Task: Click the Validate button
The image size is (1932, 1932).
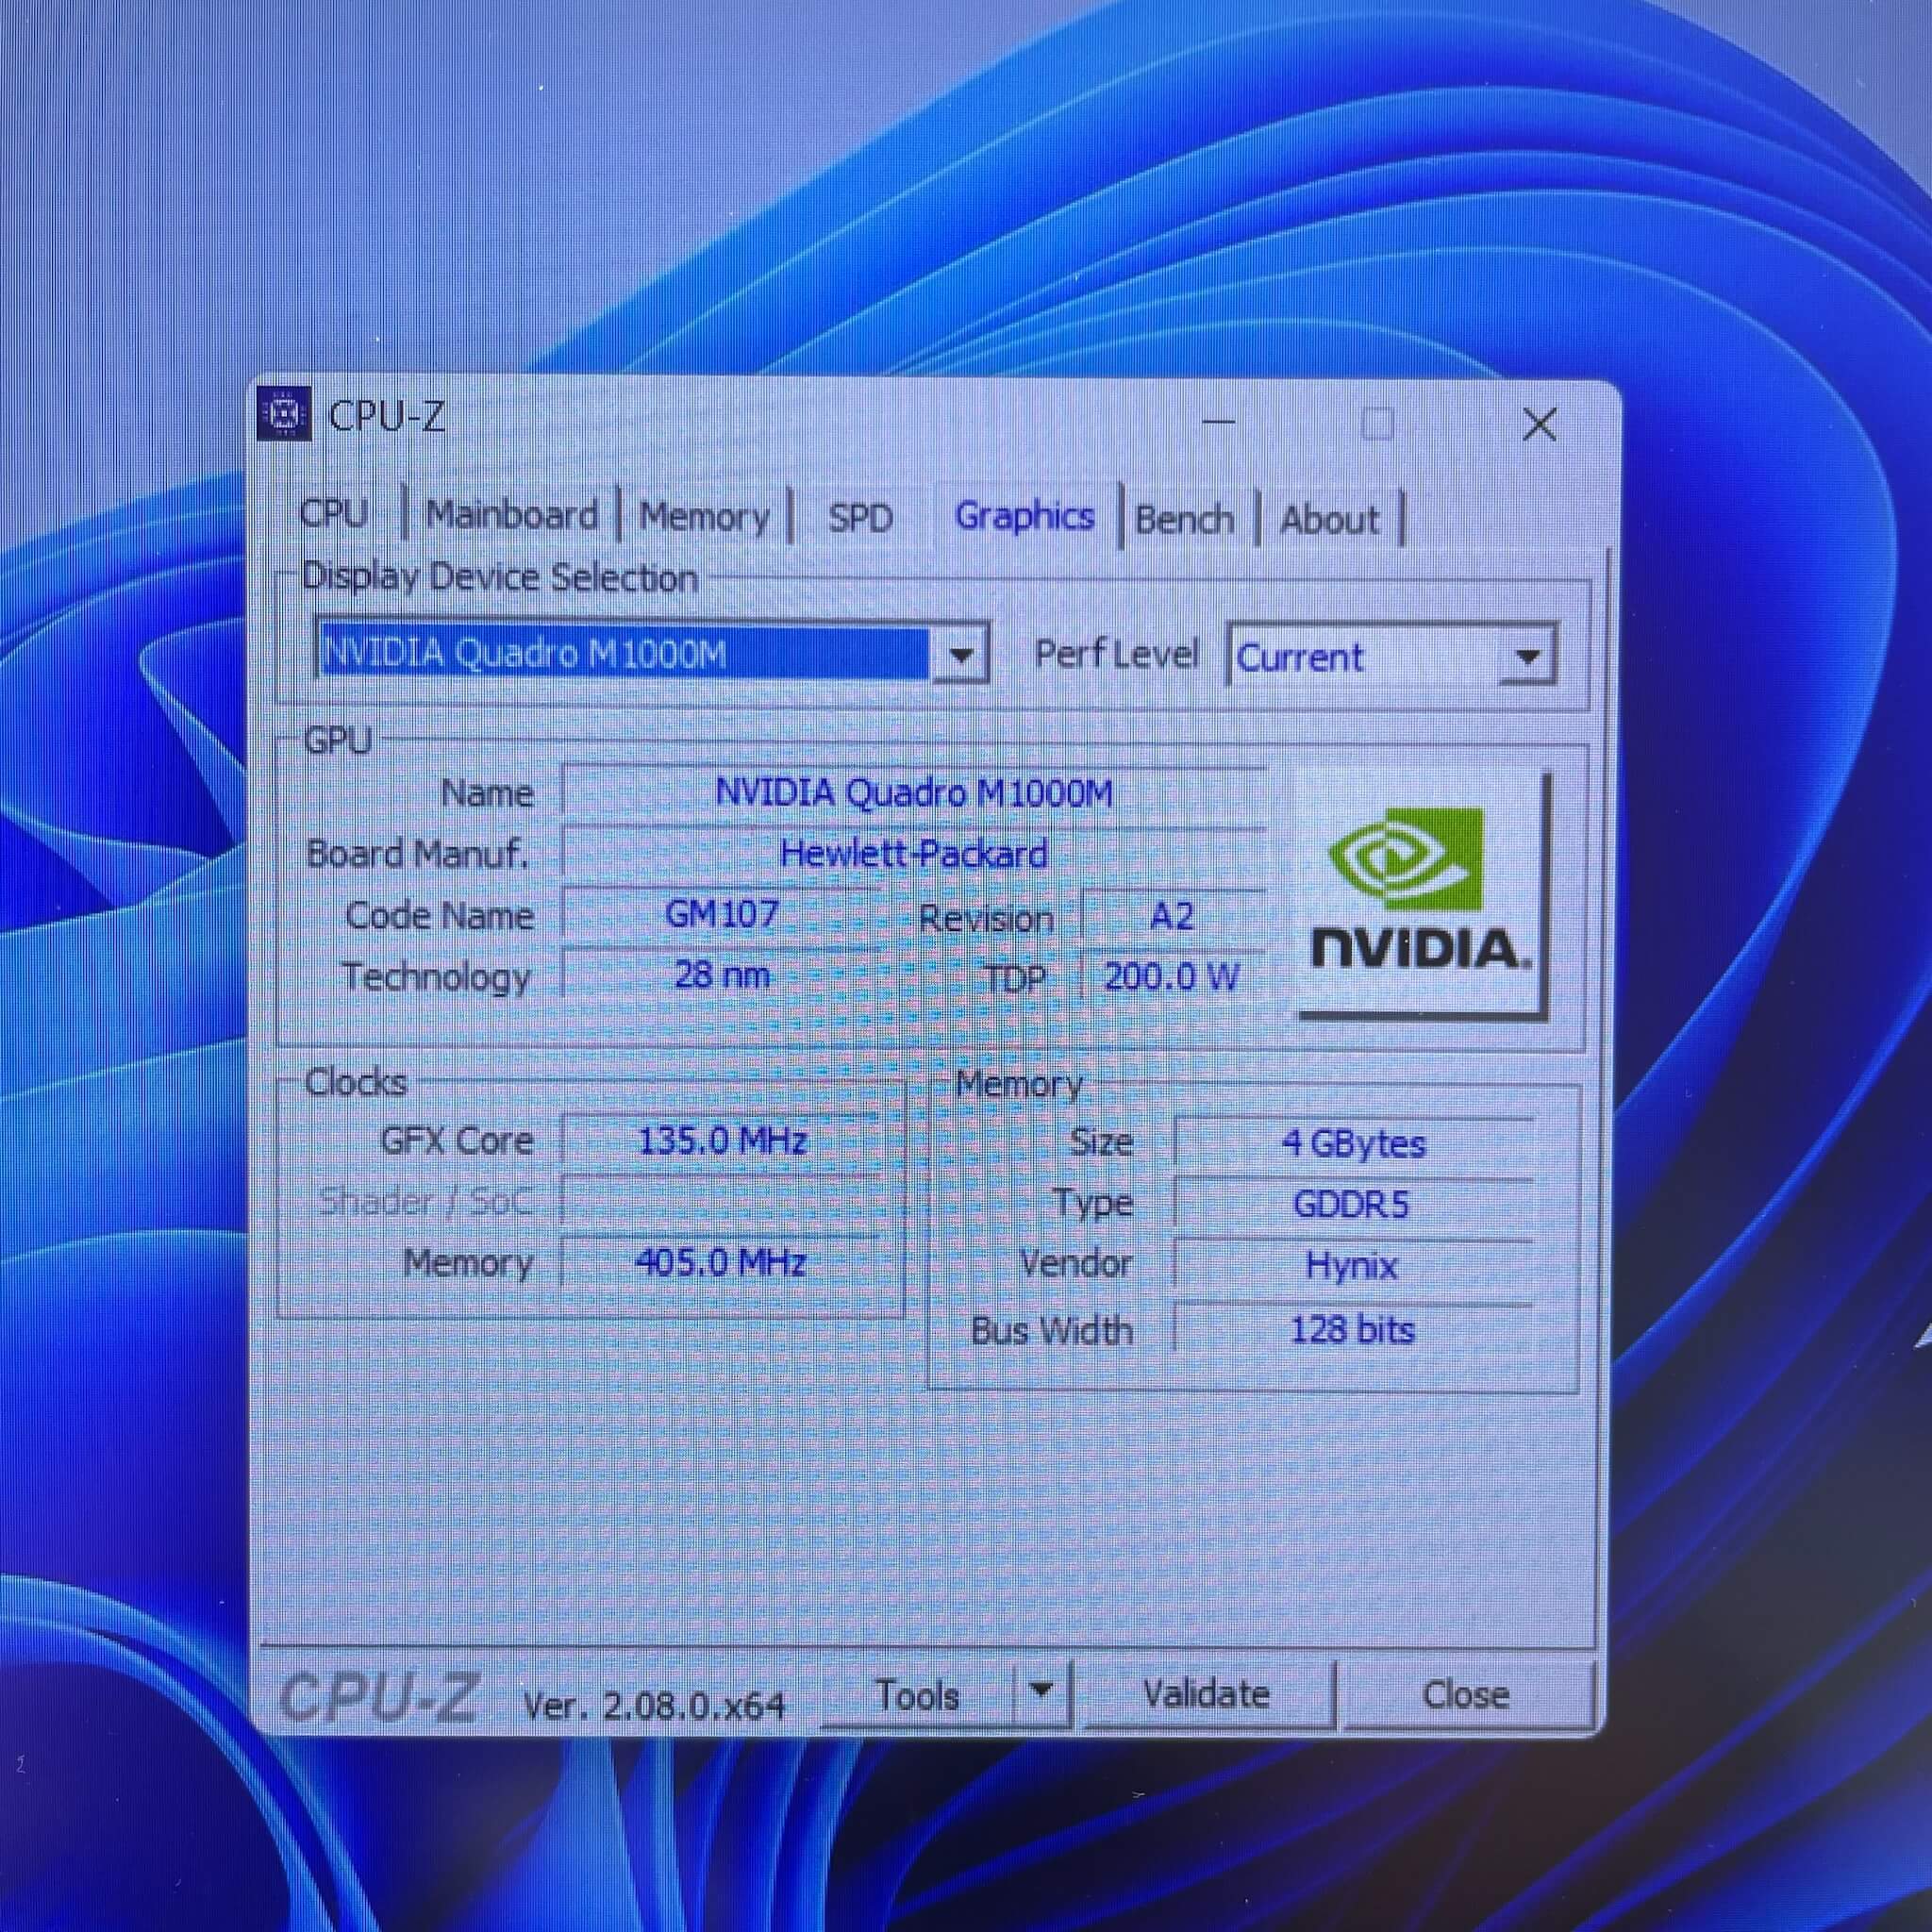Action: coord(1207,1693)
